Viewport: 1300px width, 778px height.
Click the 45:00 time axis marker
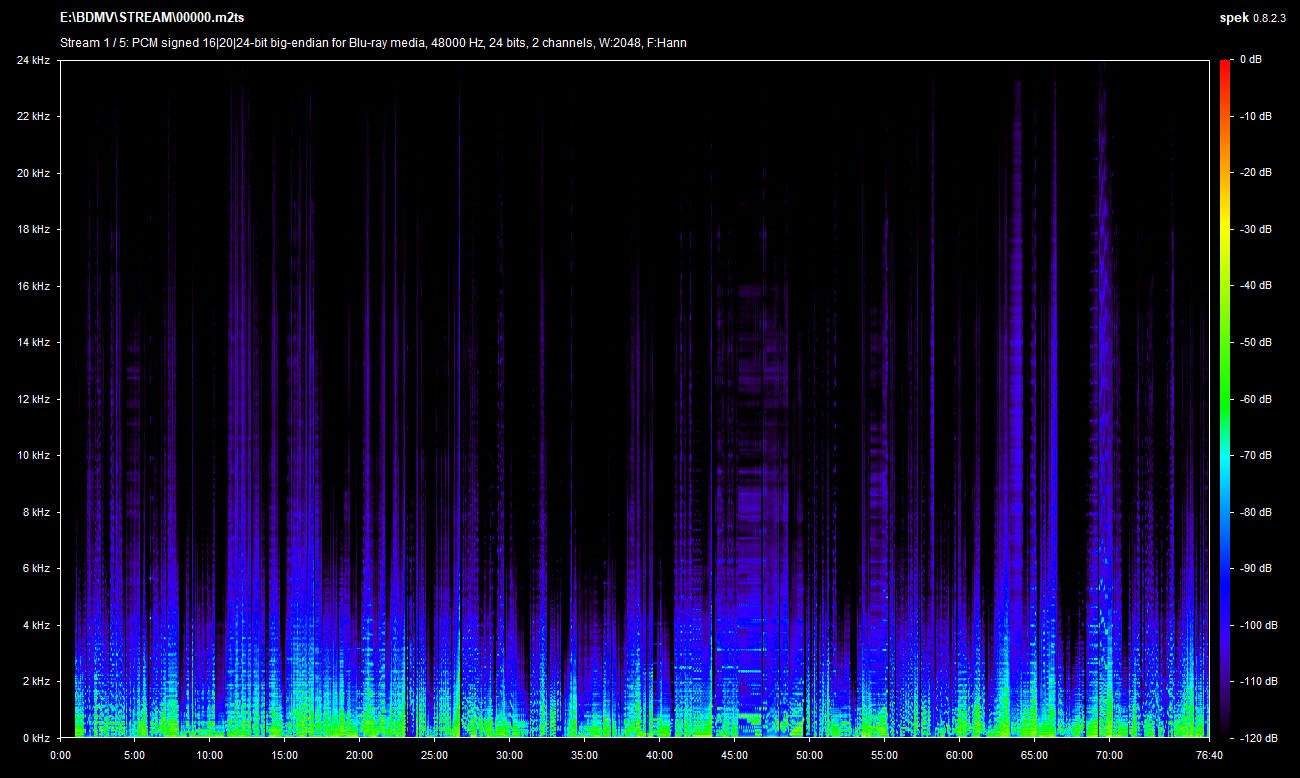(x=734, y=755)
